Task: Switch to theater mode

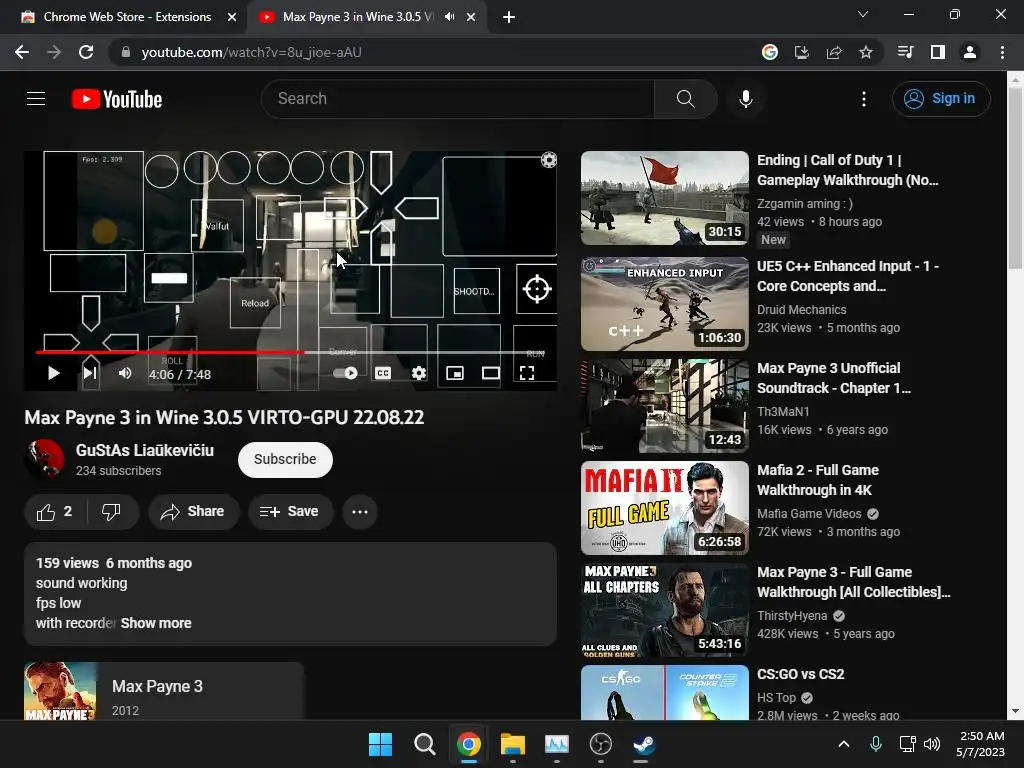Action: click(490, 373)
